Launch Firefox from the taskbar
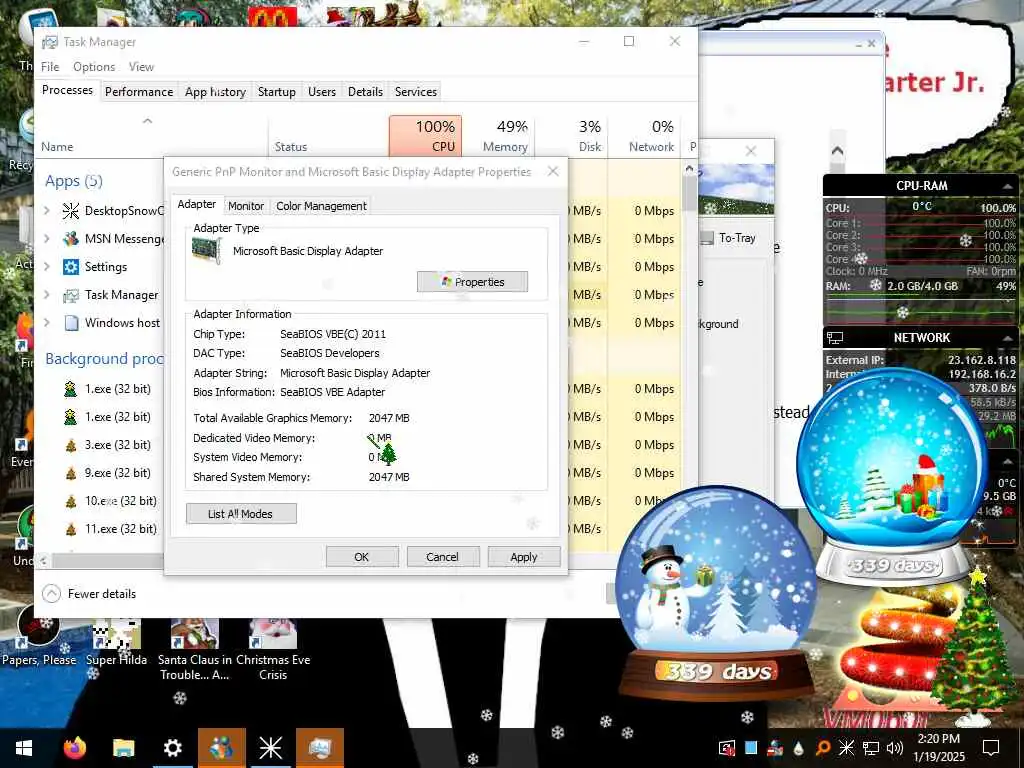The image size is (1024, 768). 75,748
